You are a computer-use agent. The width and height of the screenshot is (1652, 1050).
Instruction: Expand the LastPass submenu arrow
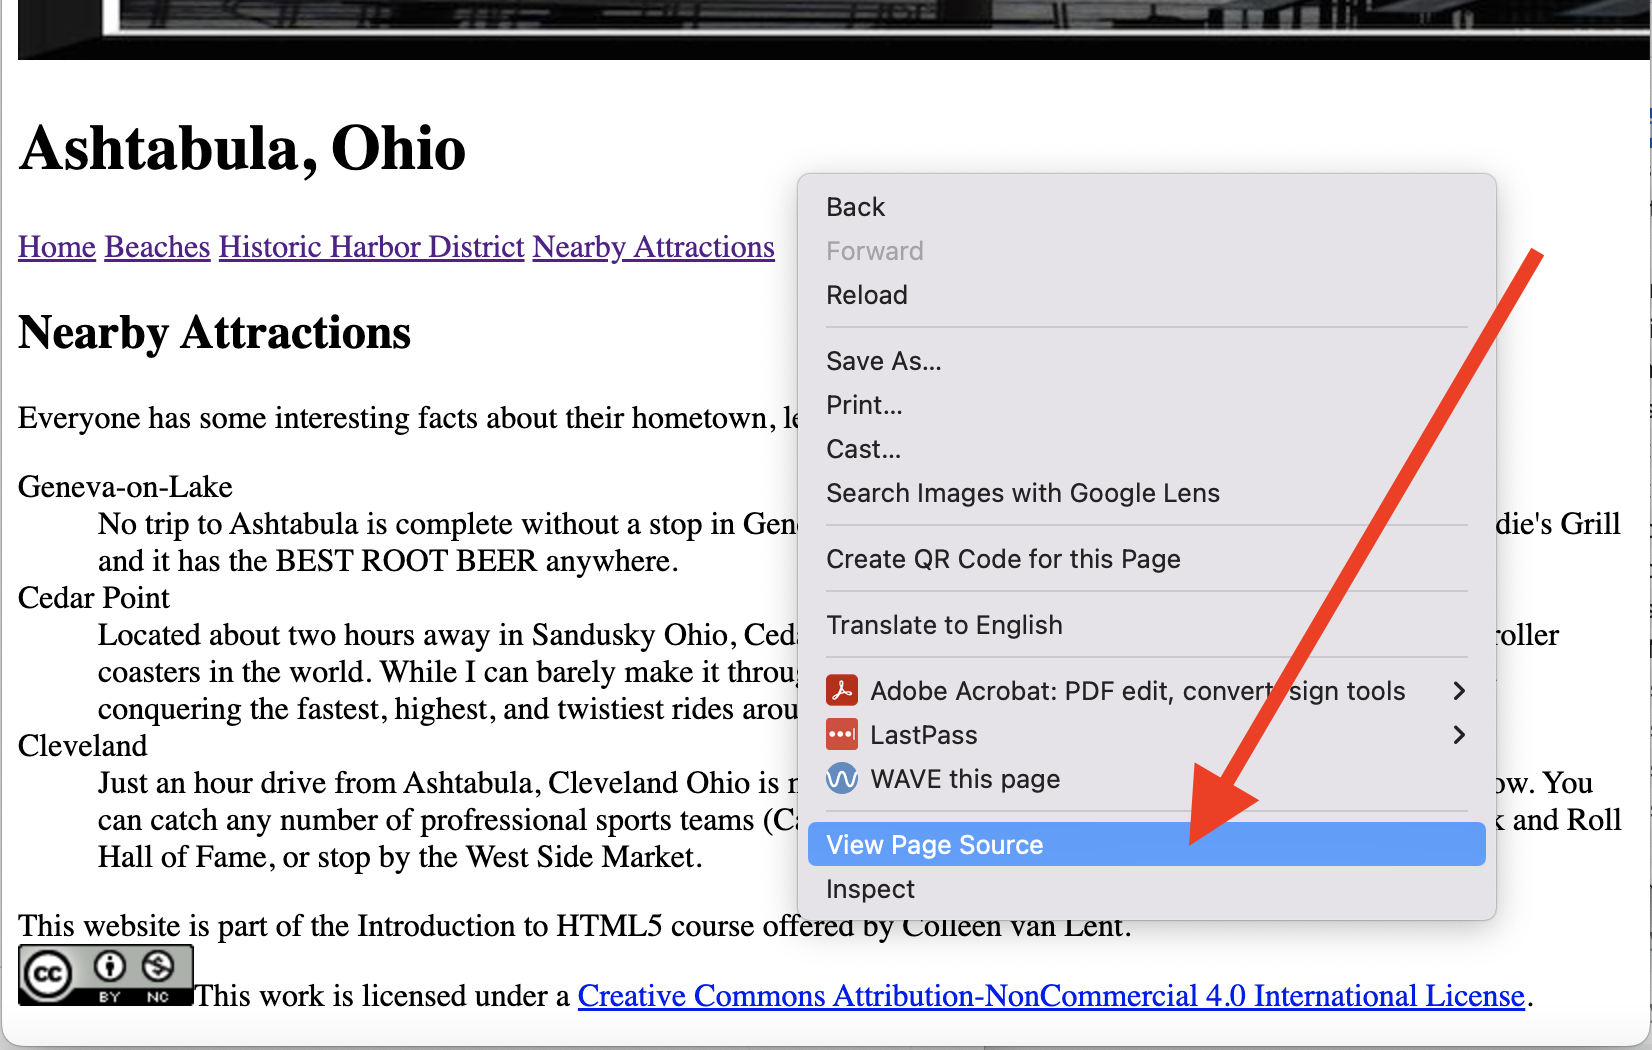[1458, 735]
